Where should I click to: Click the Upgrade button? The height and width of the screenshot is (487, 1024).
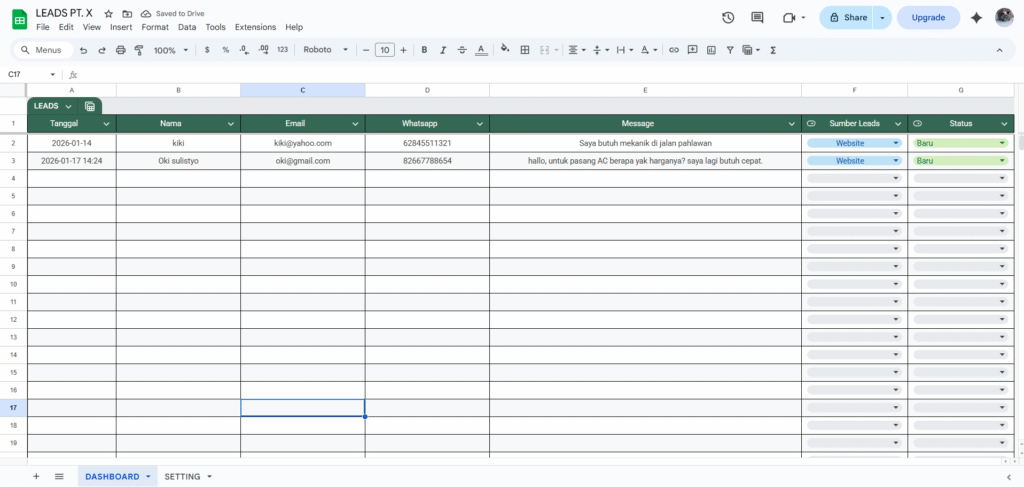pyautogui.click(x=928, y=18)
